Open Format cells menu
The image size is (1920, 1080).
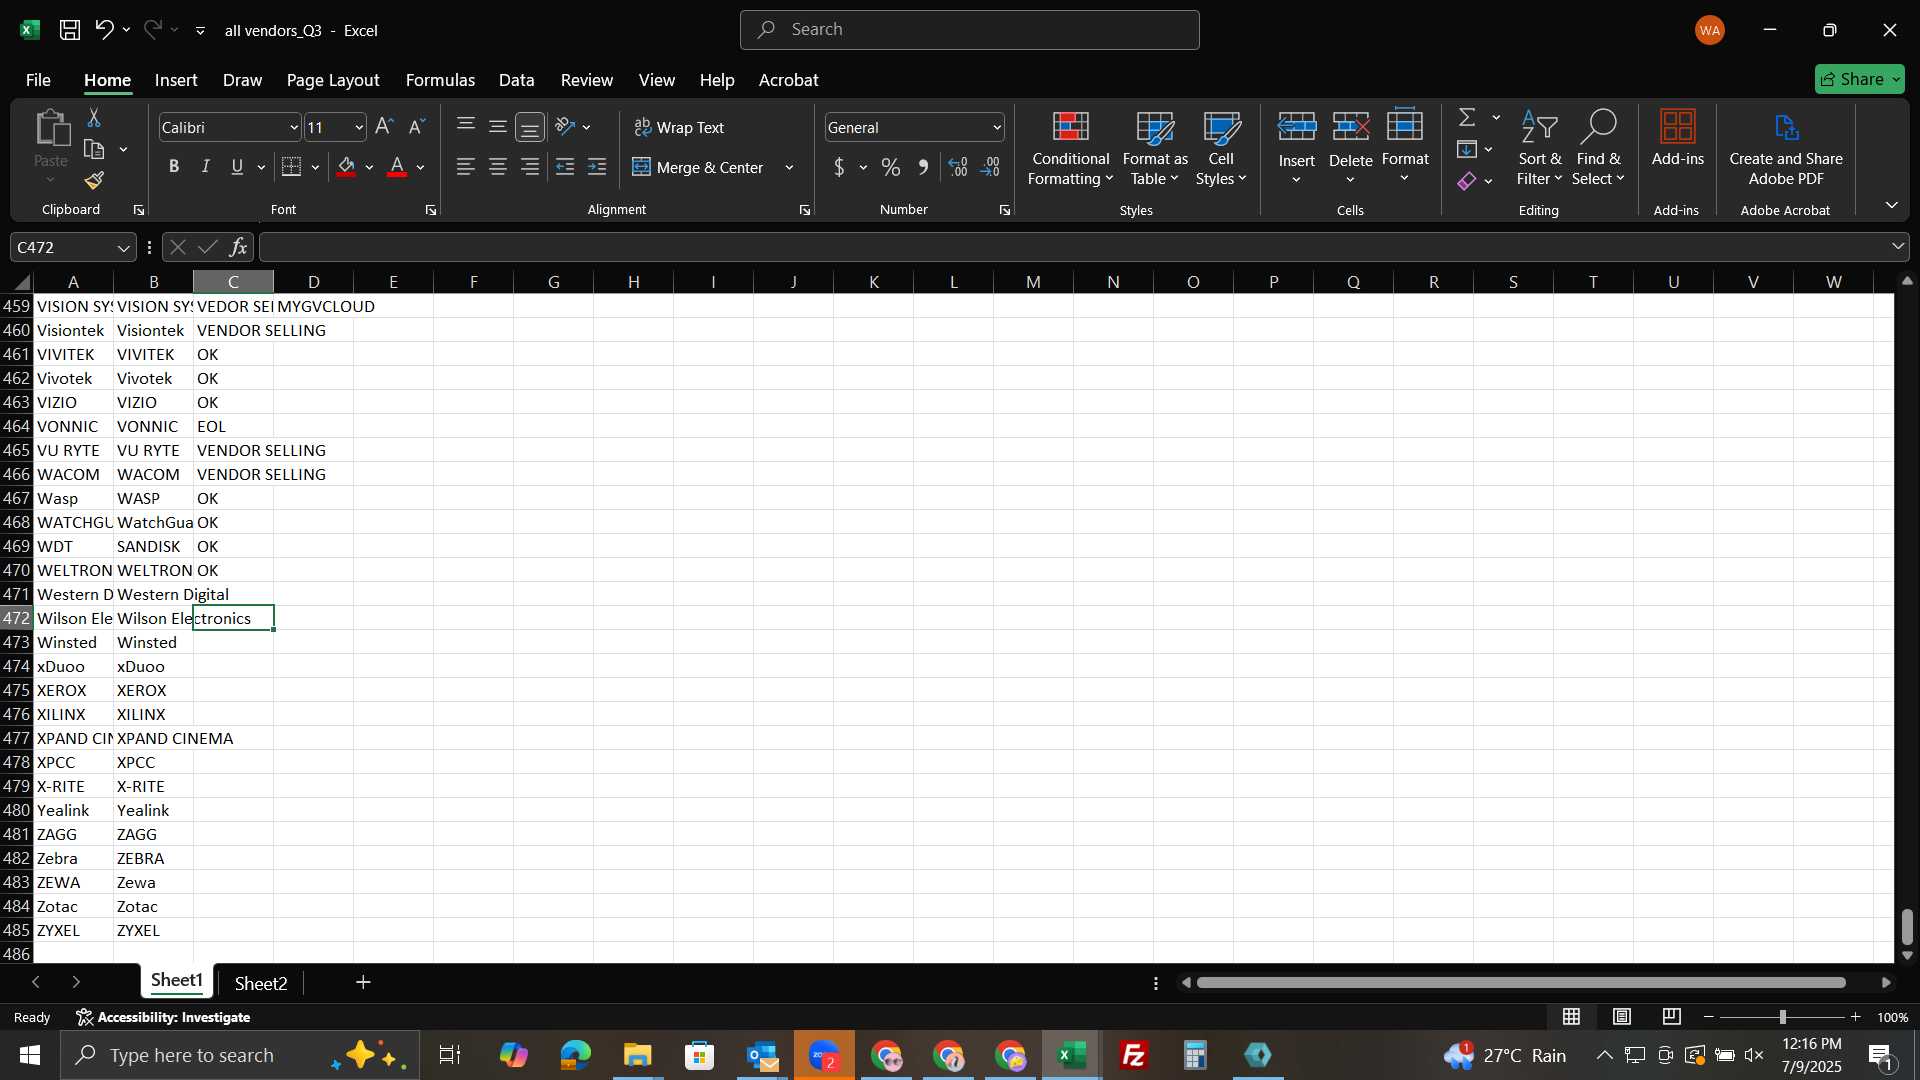[1405, 148]
